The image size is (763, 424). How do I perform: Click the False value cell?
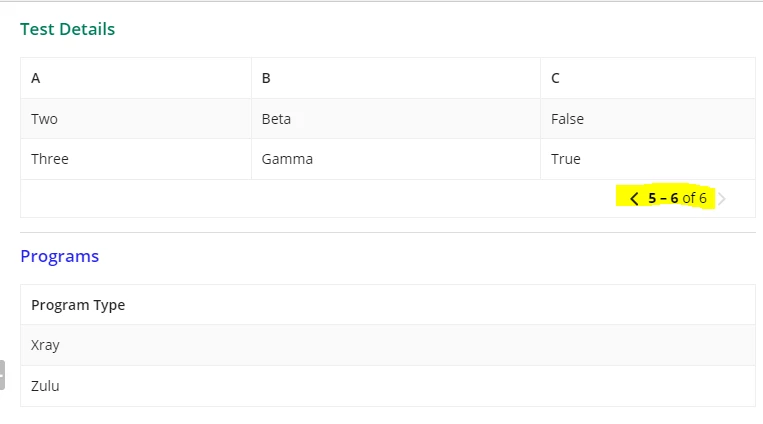coord(648,119)
